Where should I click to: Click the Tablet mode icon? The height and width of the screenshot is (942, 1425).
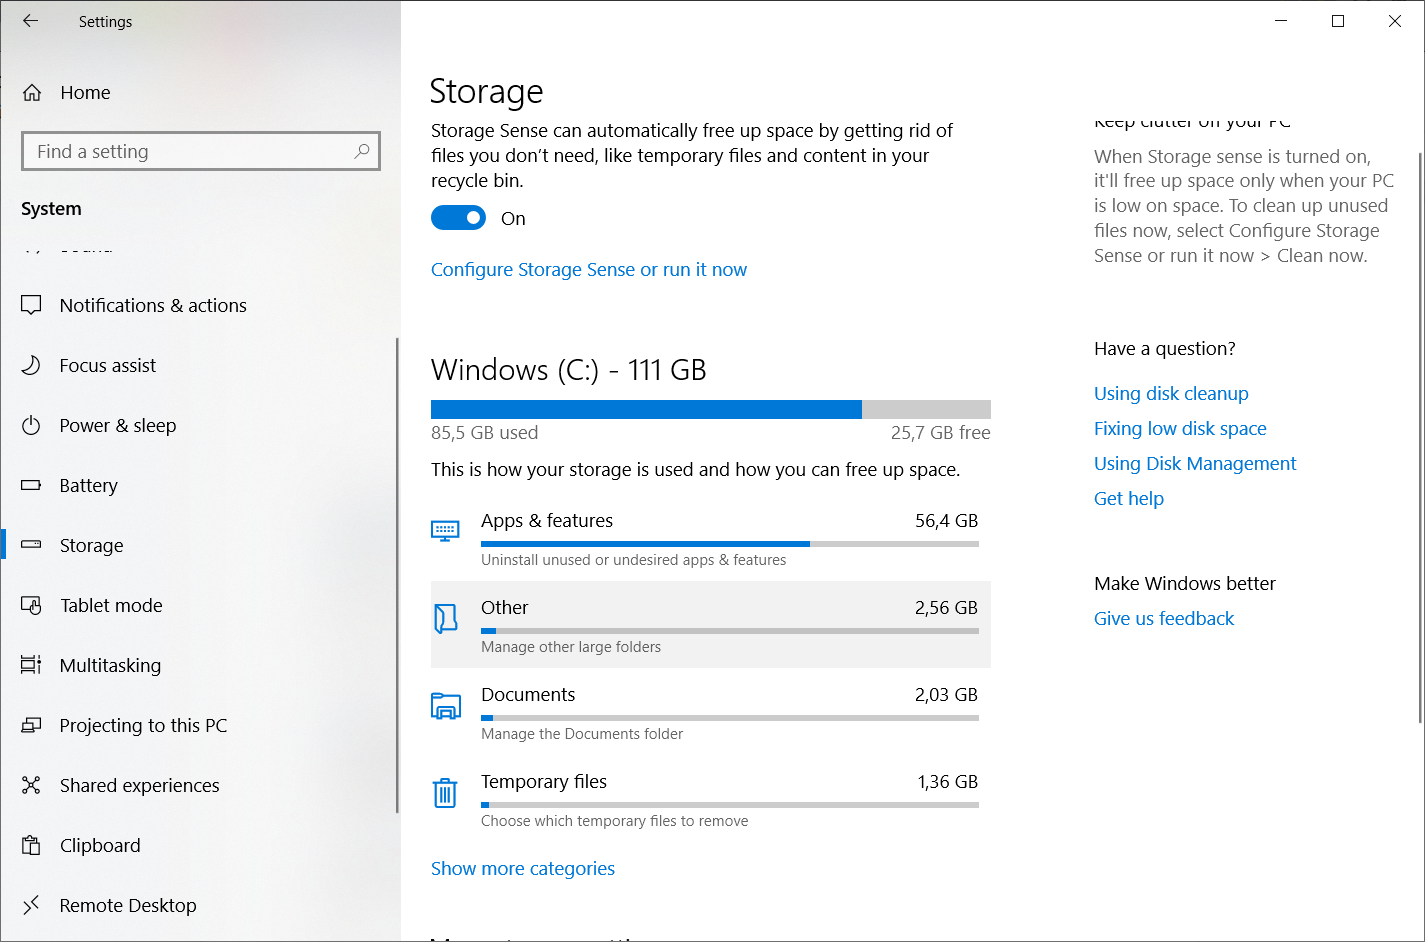coord(31,605)
